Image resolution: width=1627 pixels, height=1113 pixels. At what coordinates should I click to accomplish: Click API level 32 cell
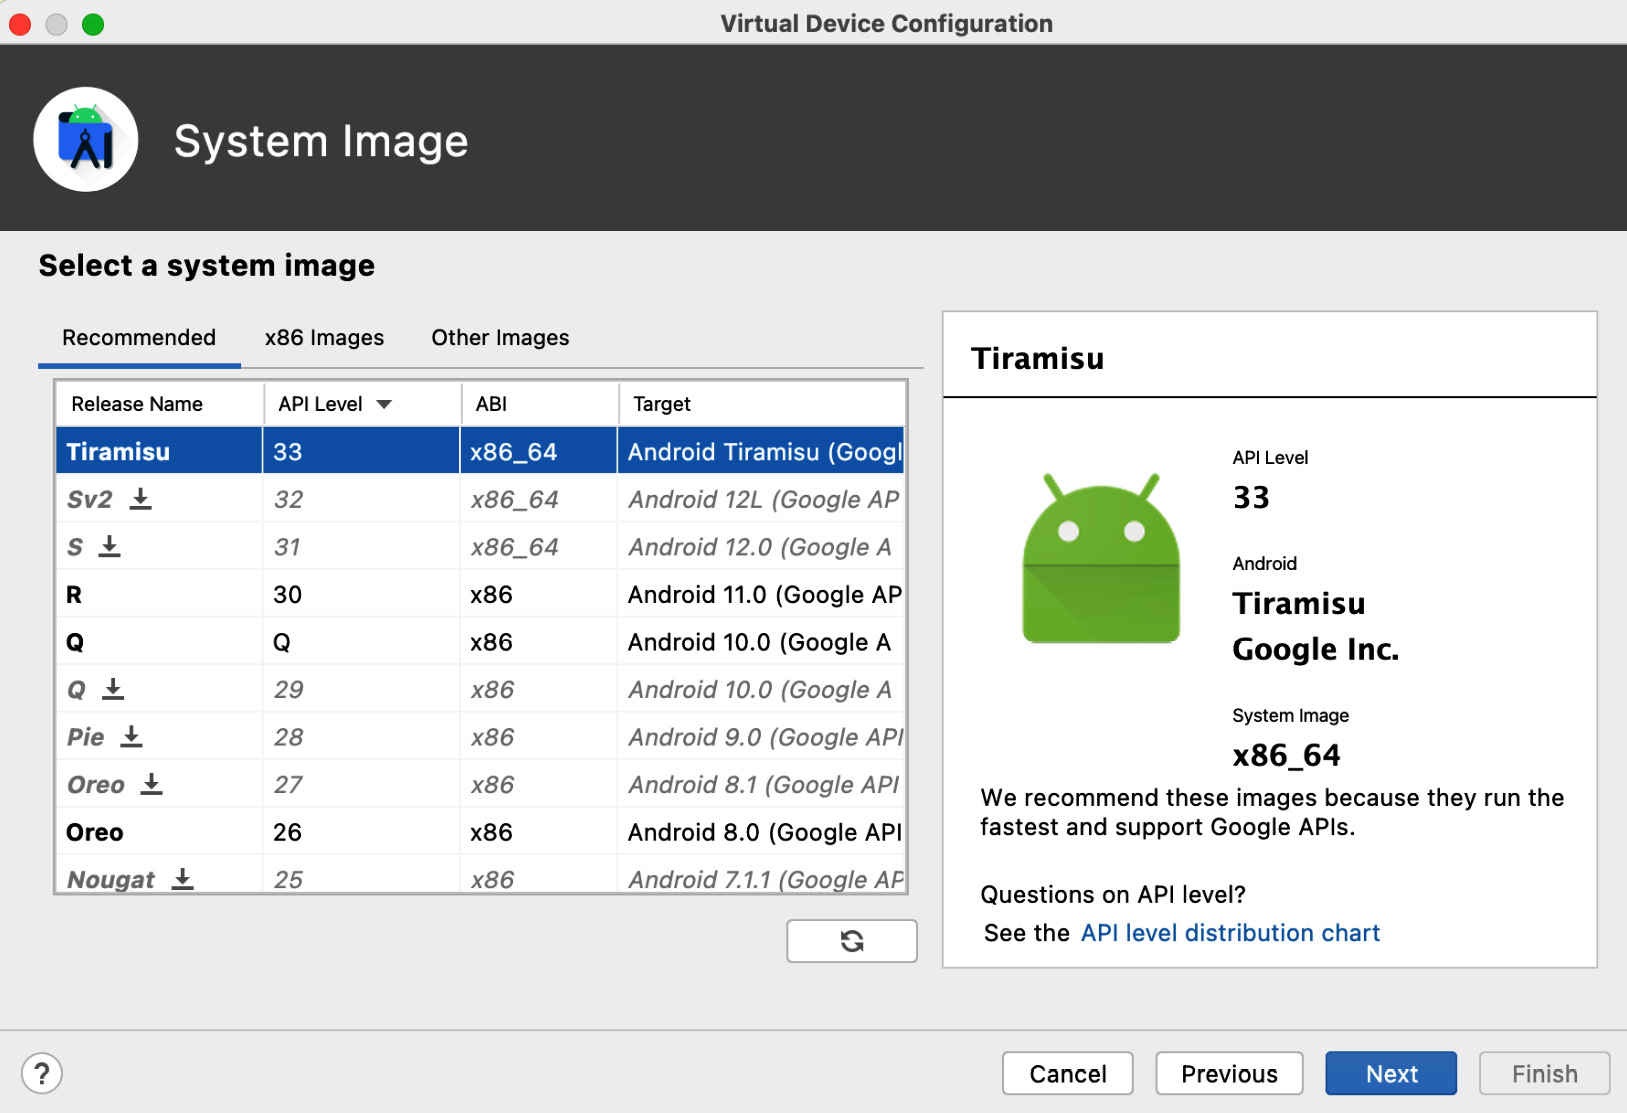coord(361,499)
